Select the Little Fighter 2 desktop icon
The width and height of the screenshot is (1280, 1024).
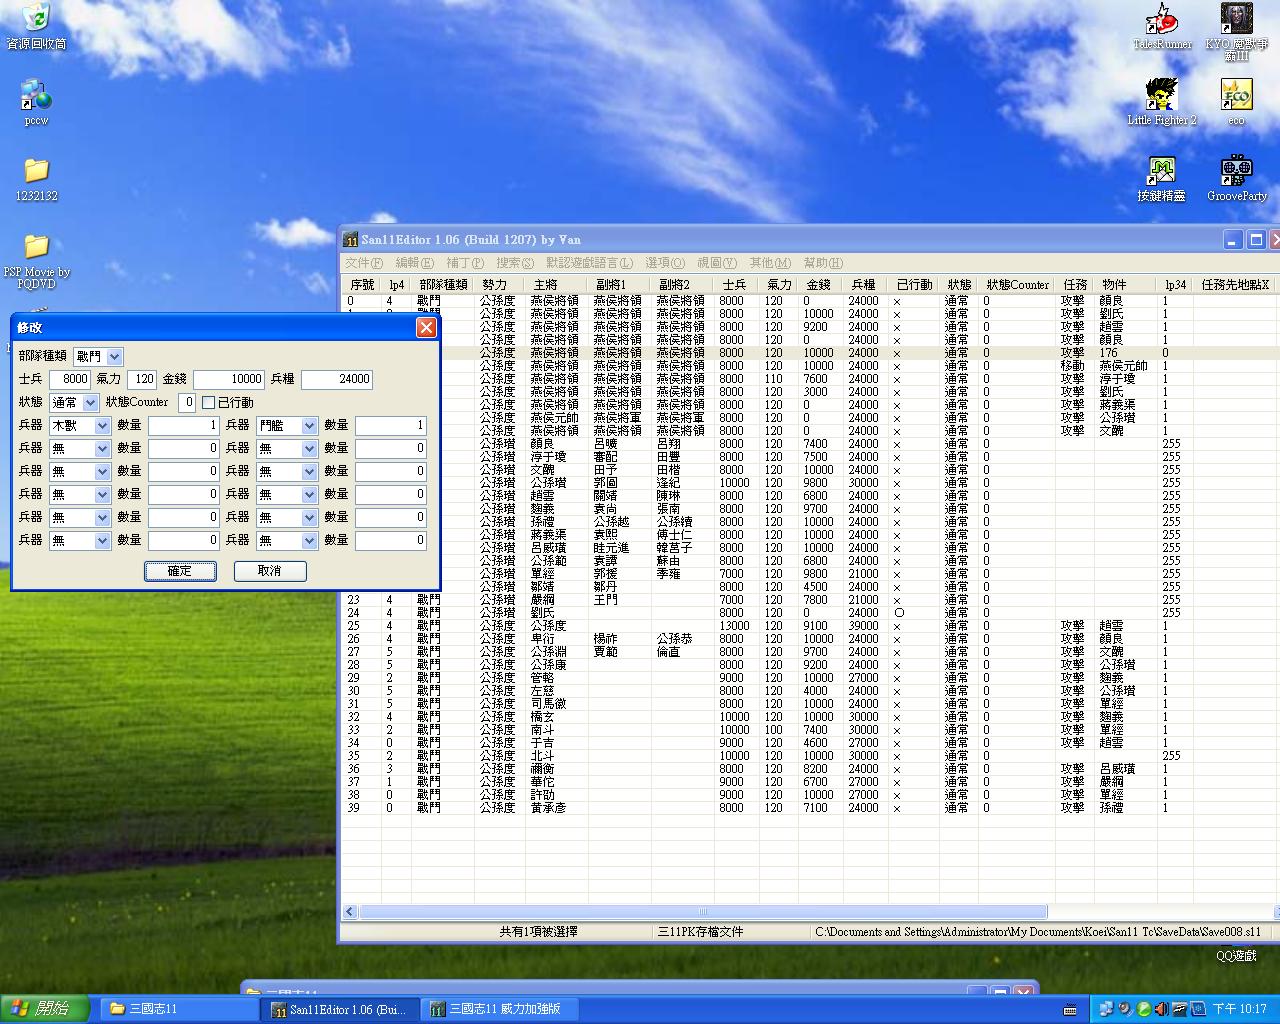tap(1161, 95)
